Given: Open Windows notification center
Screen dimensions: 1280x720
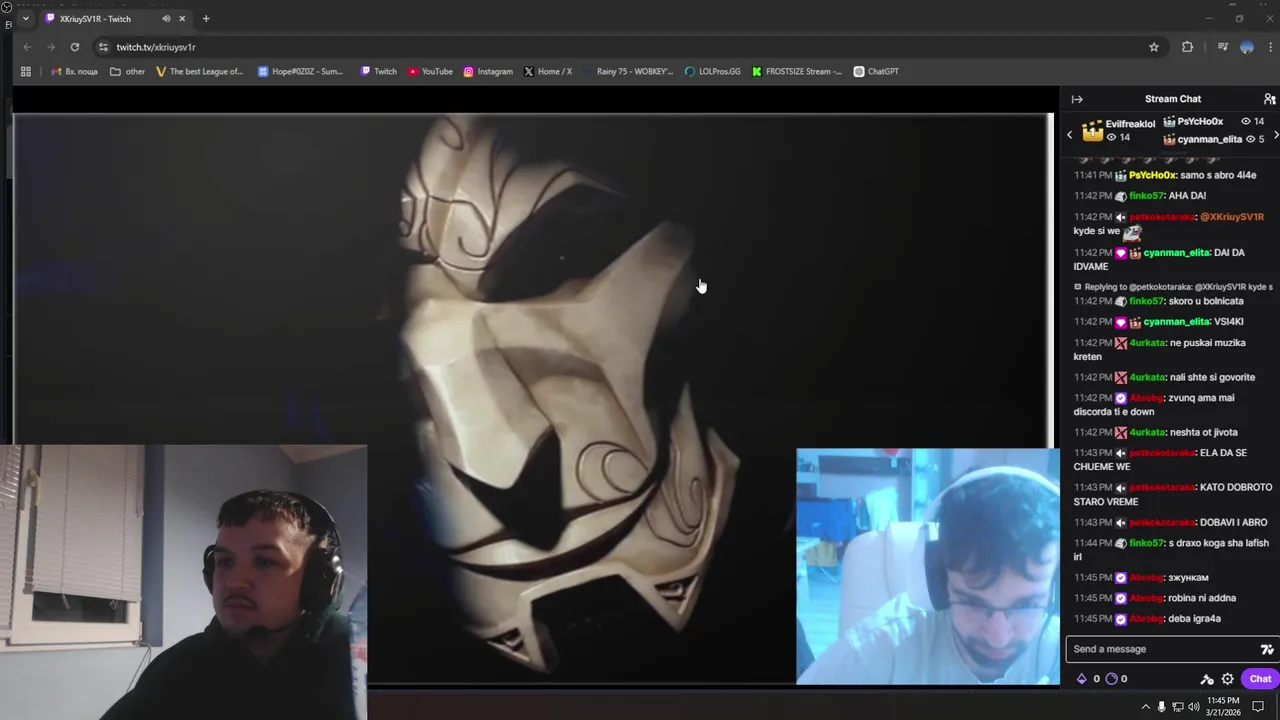Looking at the screenshot, I should [x=1259, y=706].
